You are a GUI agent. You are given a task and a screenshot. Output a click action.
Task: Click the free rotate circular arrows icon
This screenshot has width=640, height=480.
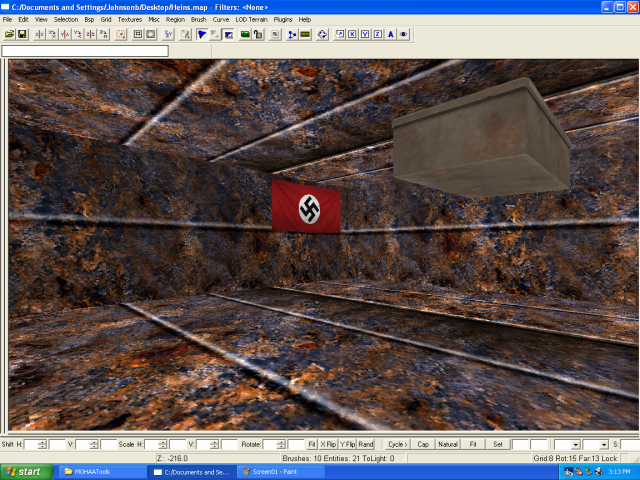pos(322,34)
